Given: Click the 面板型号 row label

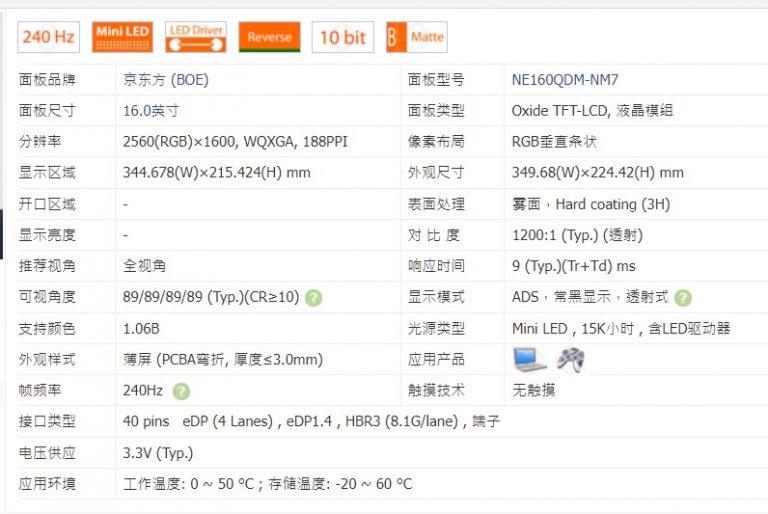Looking at the screenshot, I should [x=436, y=79].
